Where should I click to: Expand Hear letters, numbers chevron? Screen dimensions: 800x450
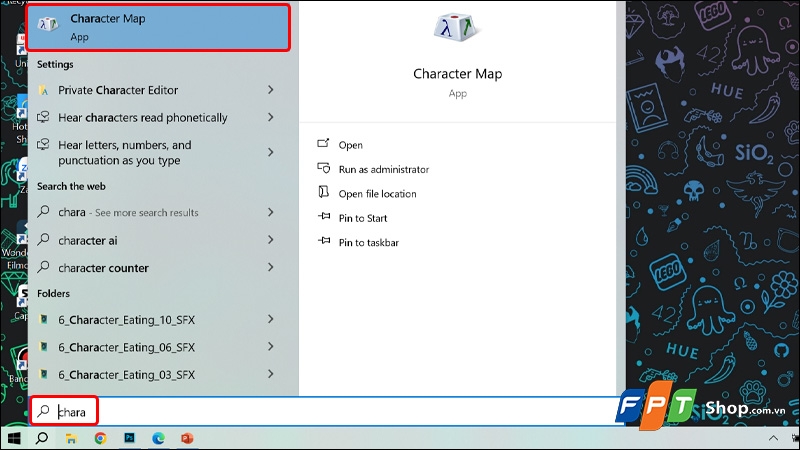[271, 152]
